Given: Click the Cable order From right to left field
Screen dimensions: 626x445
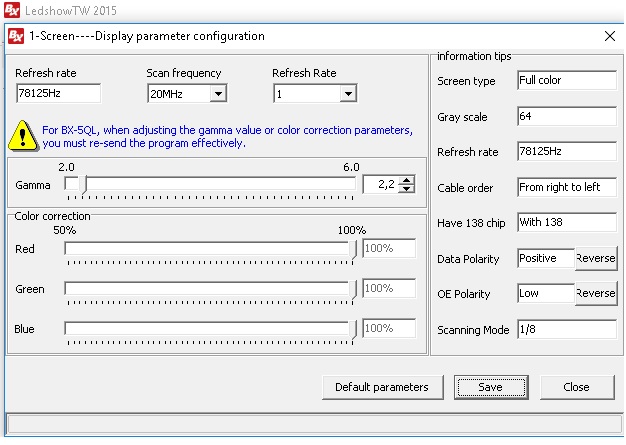Looking at the screenshot, I should pos(567,187).
